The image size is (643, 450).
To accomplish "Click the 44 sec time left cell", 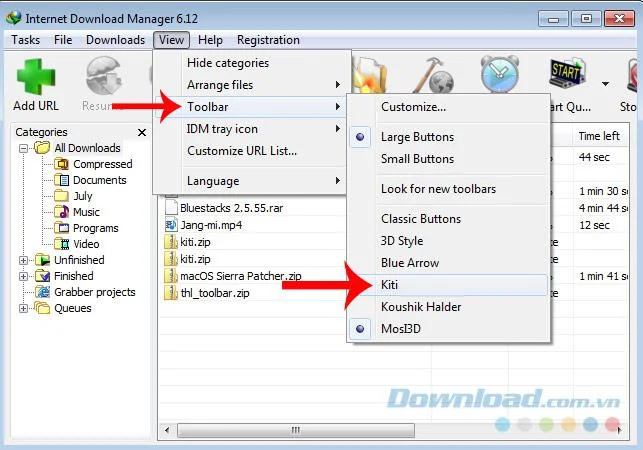I will coord(594,157).
